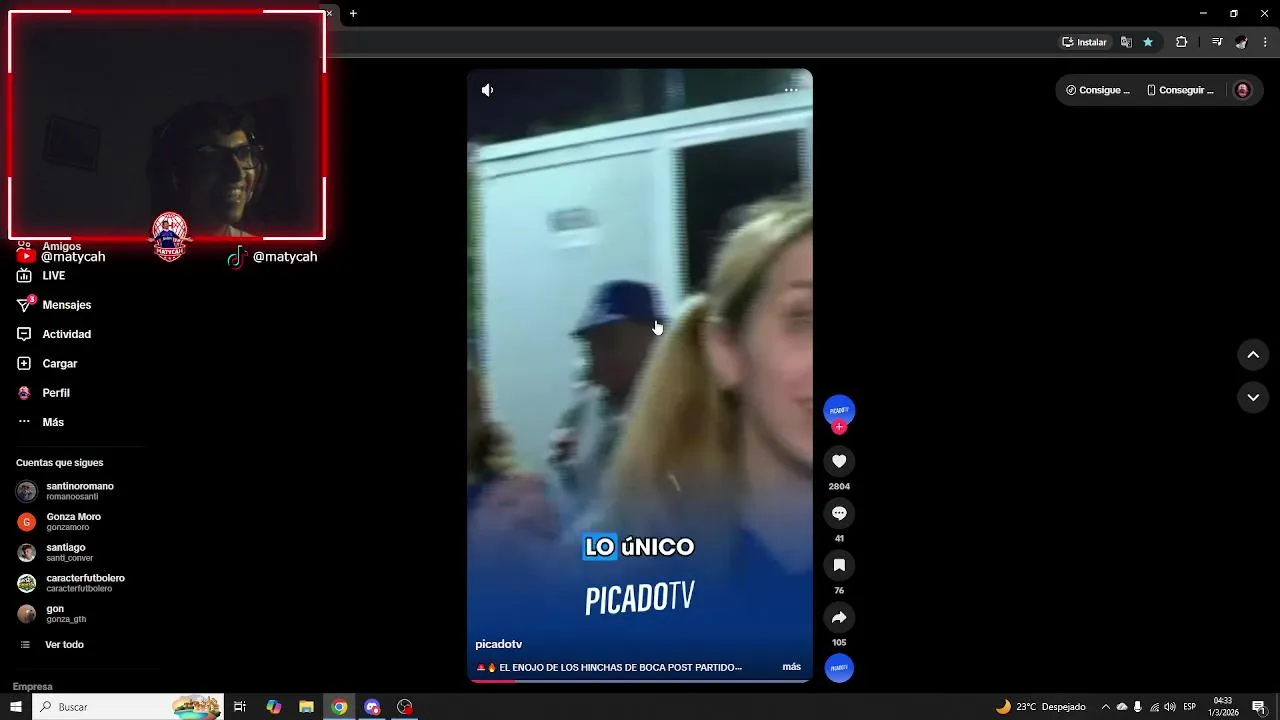The height and width of the screenshot is (720, 1280).
Task: Show hidden system tray icons
Action: [1105, 707]
